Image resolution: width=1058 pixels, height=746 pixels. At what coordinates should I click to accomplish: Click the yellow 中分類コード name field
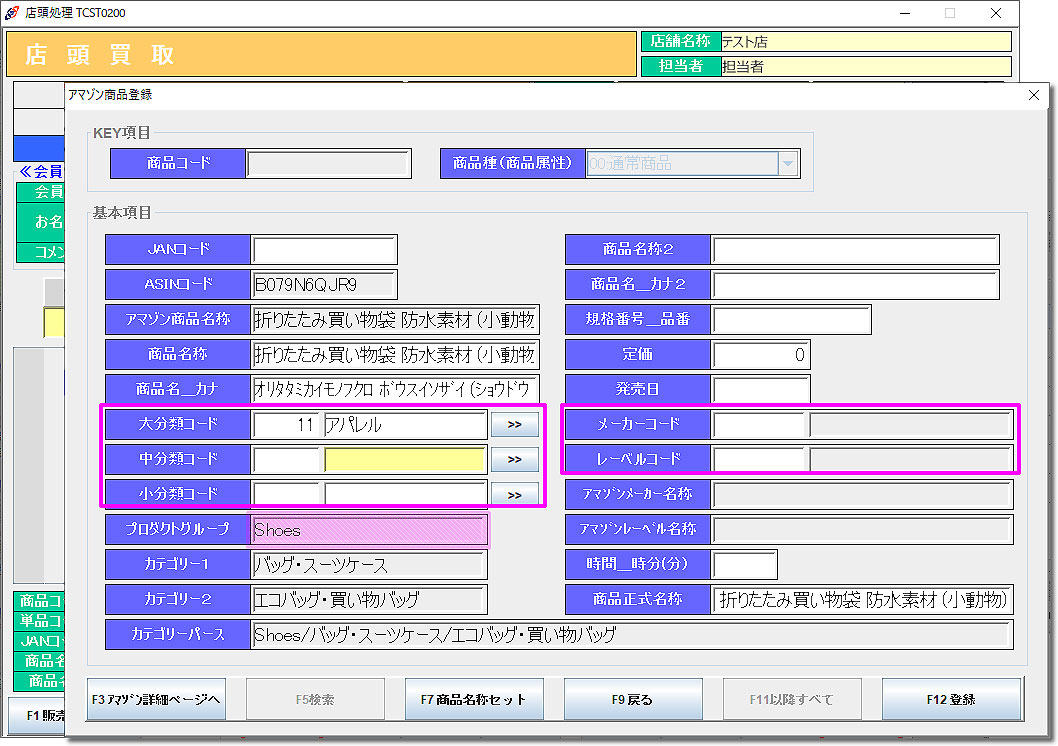click(405, 459)
